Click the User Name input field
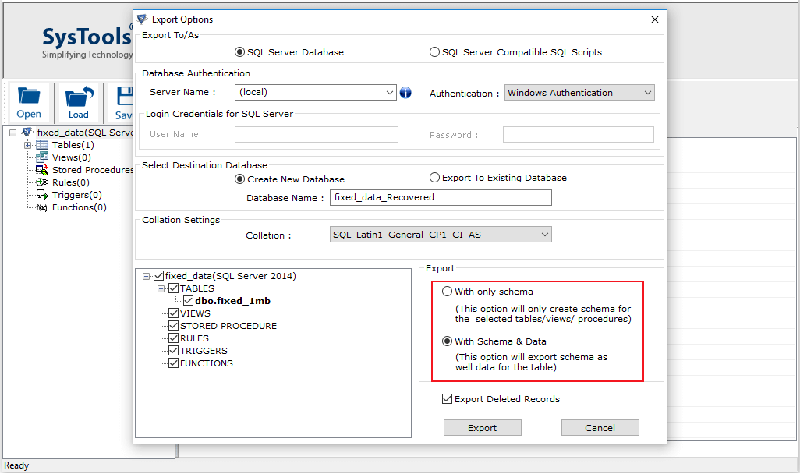The image size is (800, 474). tap(316, 134)
